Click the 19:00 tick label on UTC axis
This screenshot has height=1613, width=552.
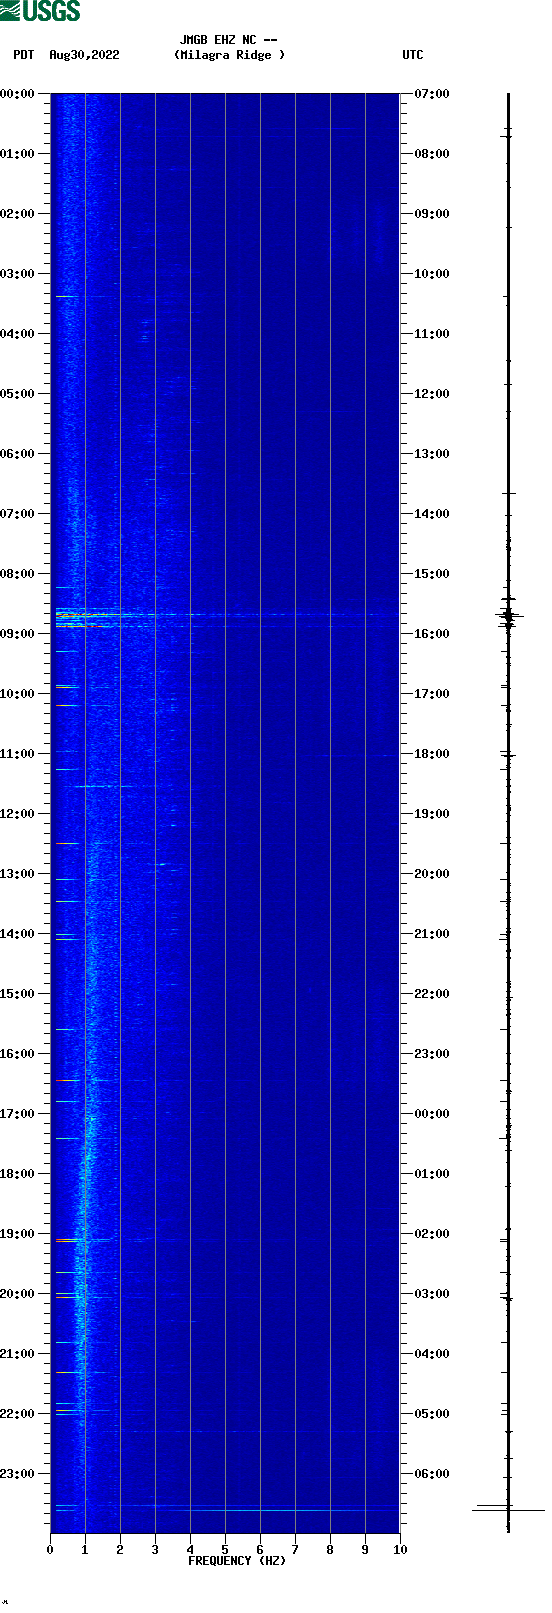[x=432, y=813]
